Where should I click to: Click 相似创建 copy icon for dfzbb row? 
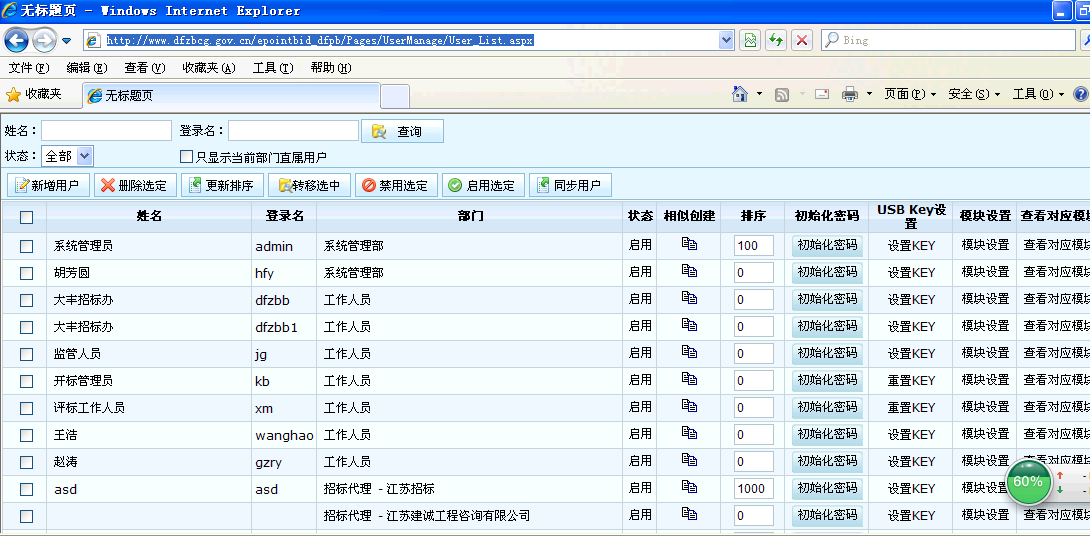point(689,298)
